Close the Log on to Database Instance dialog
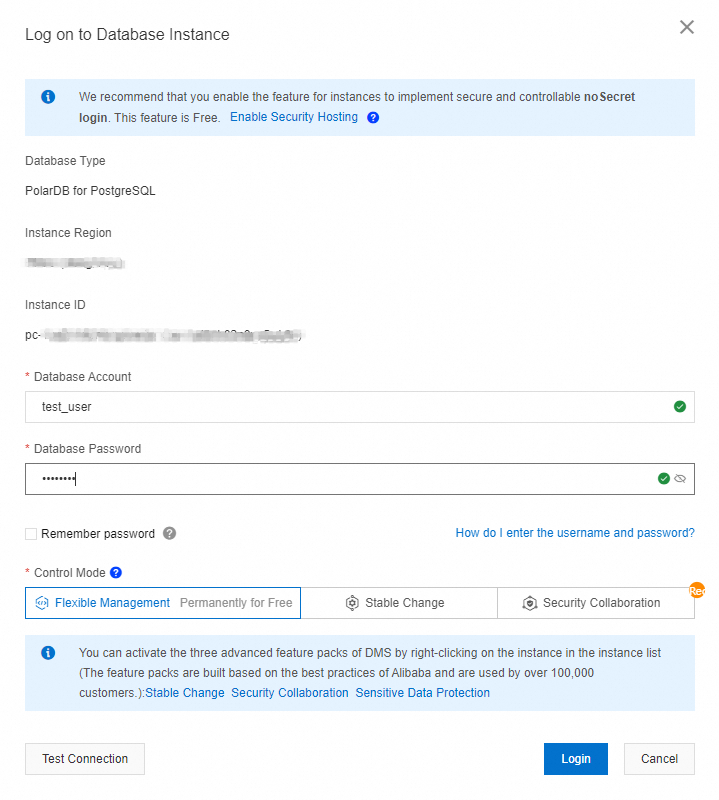 pyautogui.click(x=686, y=27)
